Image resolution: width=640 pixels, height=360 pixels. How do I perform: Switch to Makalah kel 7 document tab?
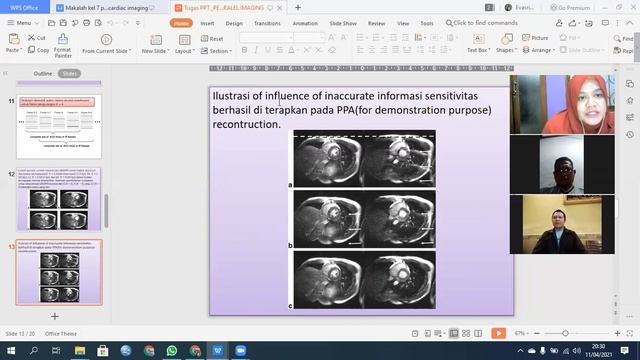pyautogui.click(x=105, y=8)
